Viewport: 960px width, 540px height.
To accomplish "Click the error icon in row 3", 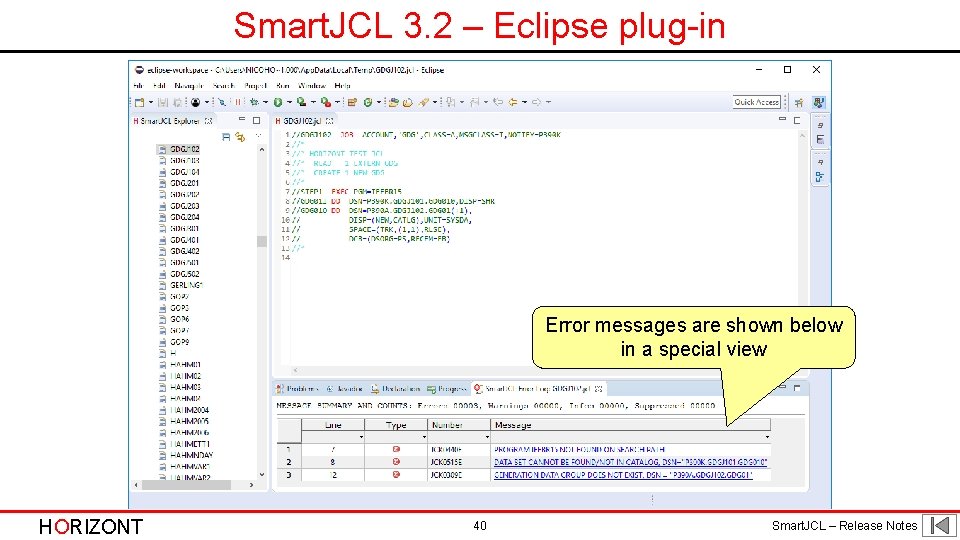I will [x=396, y=474].
